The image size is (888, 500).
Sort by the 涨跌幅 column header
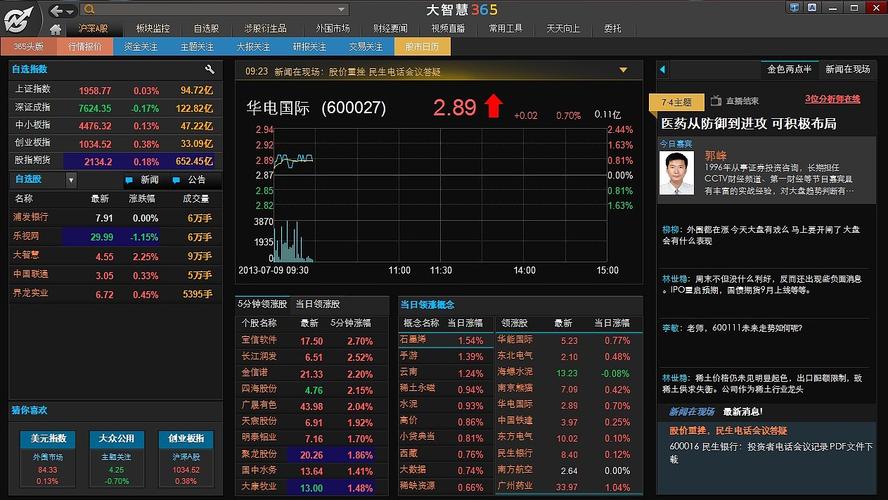click(142, 199)
